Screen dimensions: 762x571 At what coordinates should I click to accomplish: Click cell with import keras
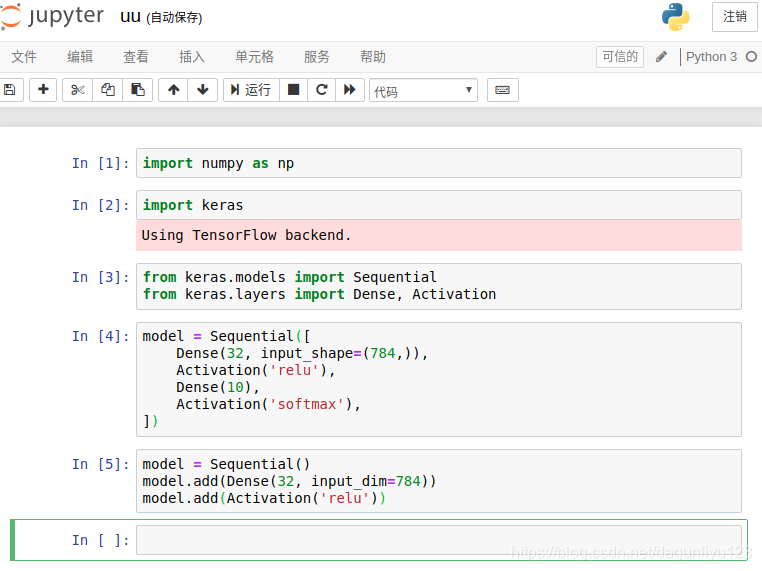(x=439, y=205)
